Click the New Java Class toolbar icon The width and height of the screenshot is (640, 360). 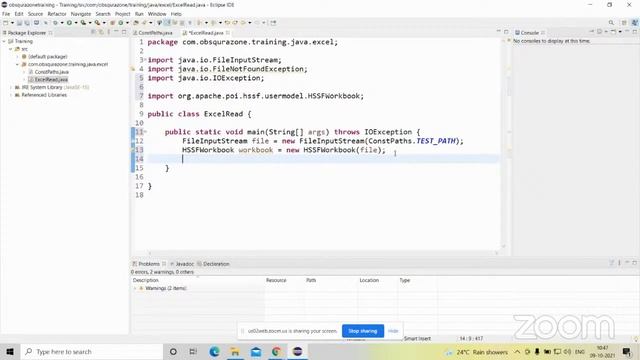[120, 23]
